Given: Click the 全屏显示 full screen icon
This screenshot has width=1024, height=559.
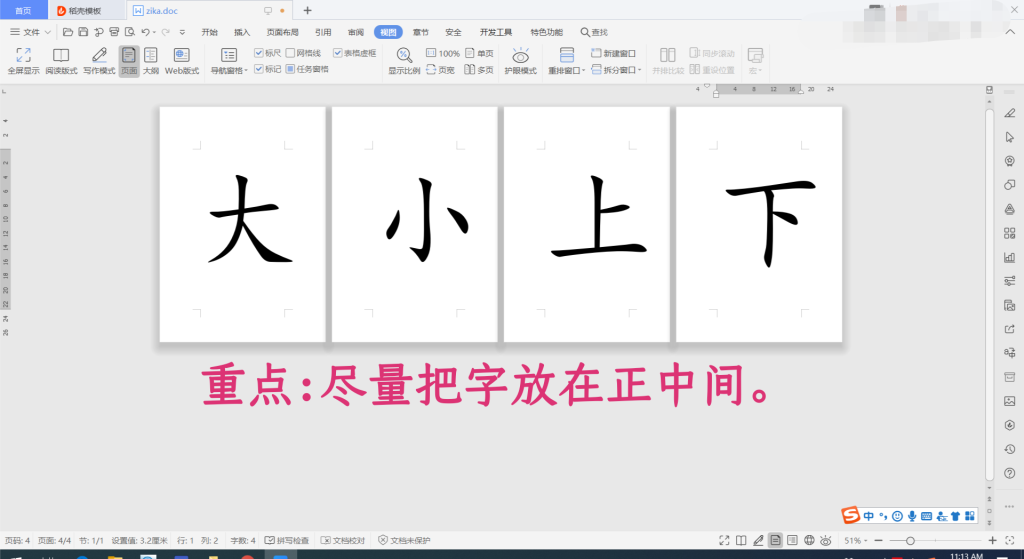Looking at the screenshot, I should point(22,61).
